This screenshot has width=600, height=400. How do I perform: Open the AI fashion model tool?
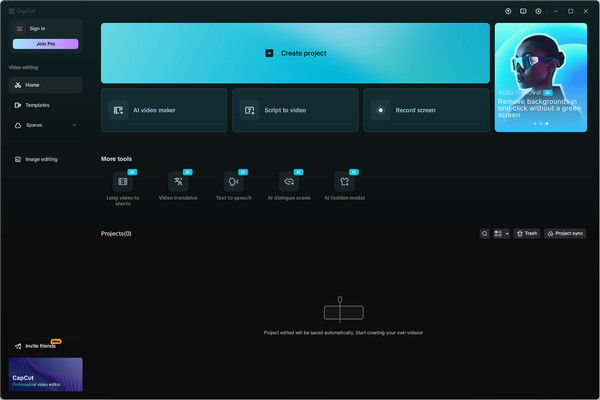(x=344, y=185)
